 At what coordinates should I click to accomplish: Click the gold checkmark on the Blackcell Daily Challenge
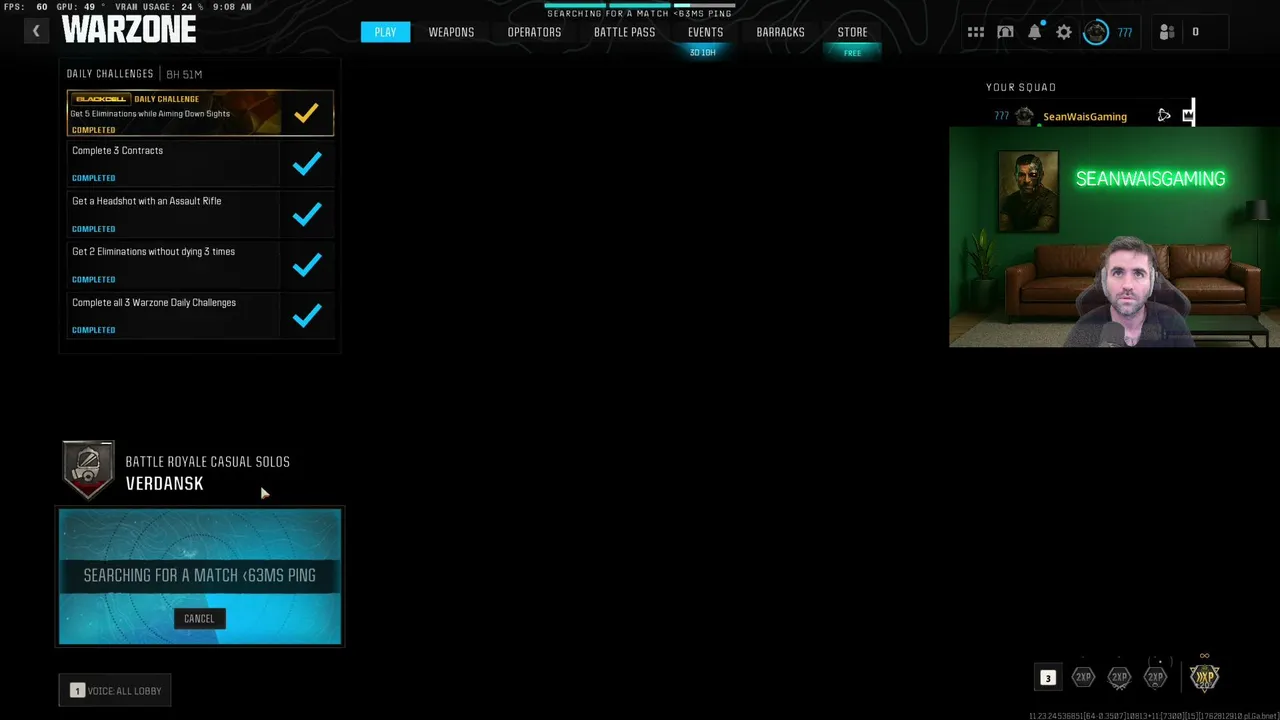(306, 113)
